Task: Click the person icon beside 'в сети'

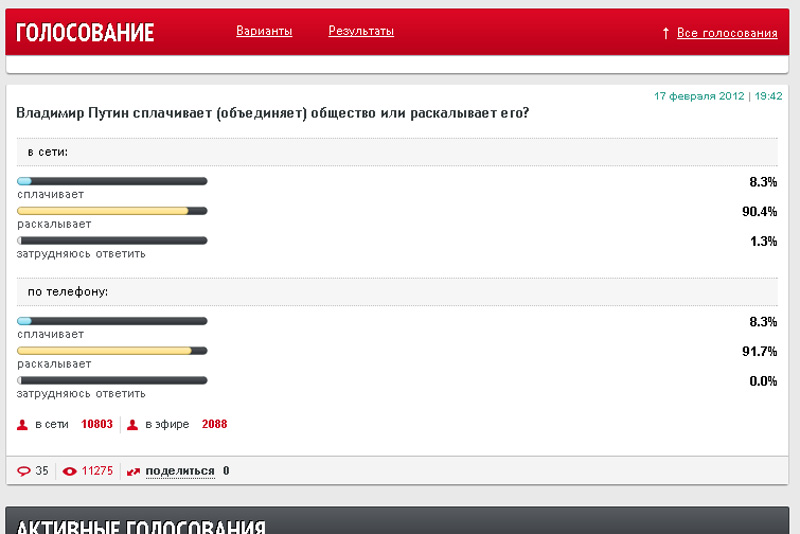Action: pyautogui.click(x=22, y=424)
